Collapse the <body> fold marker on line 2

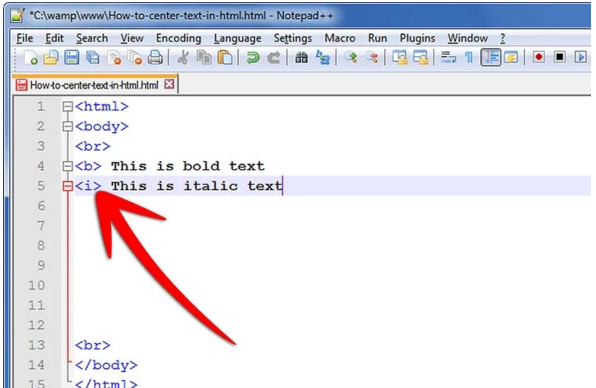click(x=68, y=126)
